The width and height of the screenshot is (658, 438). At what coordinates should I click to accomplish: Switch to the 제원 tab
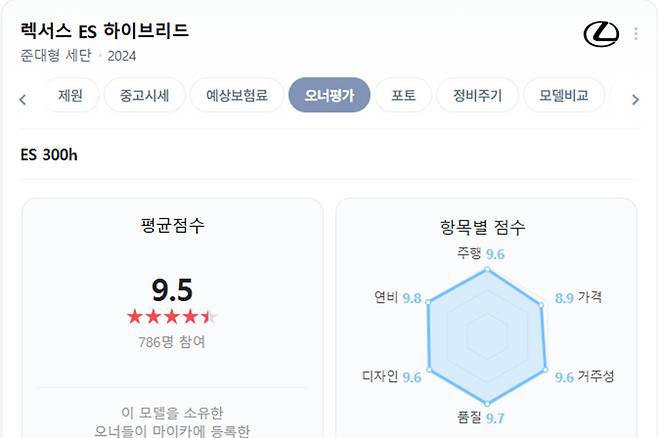(x=70, y=96)
